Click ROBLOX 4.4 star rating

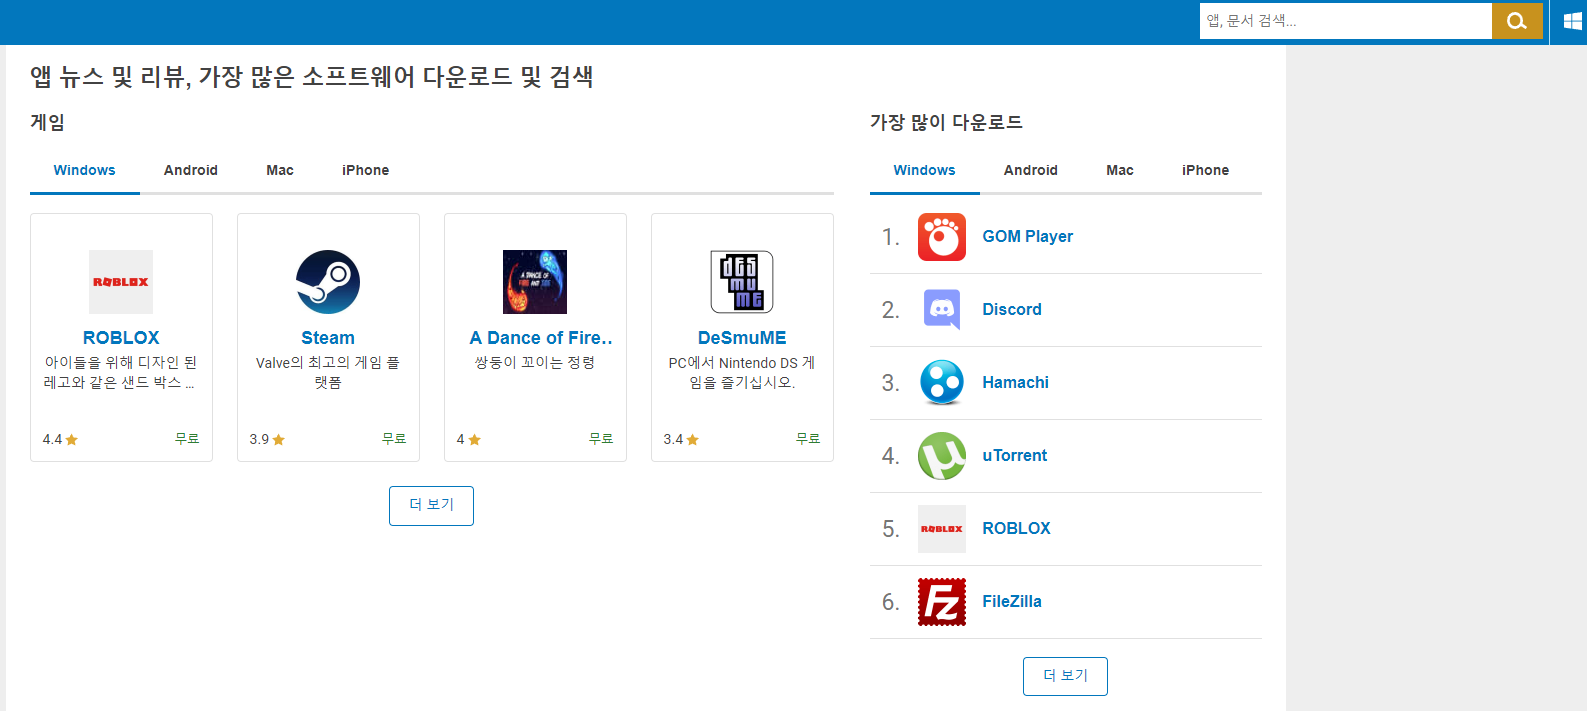pos(60,440)
